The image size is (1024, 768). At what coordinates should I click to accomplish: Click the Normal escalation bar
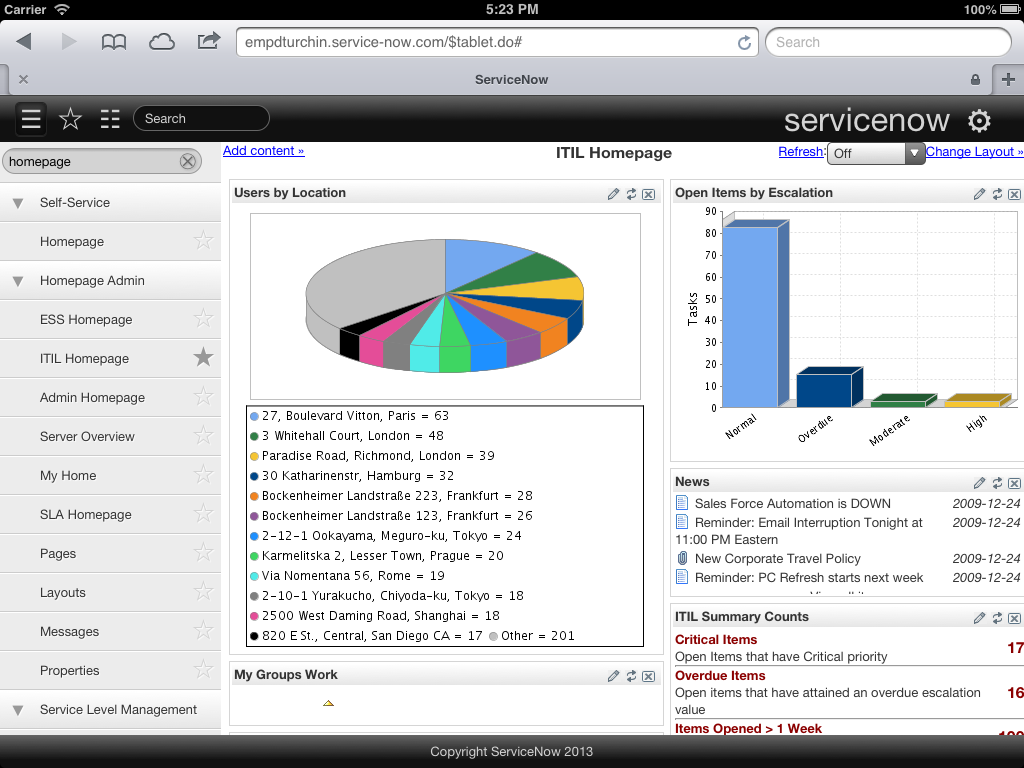click(x=755, y=315)
